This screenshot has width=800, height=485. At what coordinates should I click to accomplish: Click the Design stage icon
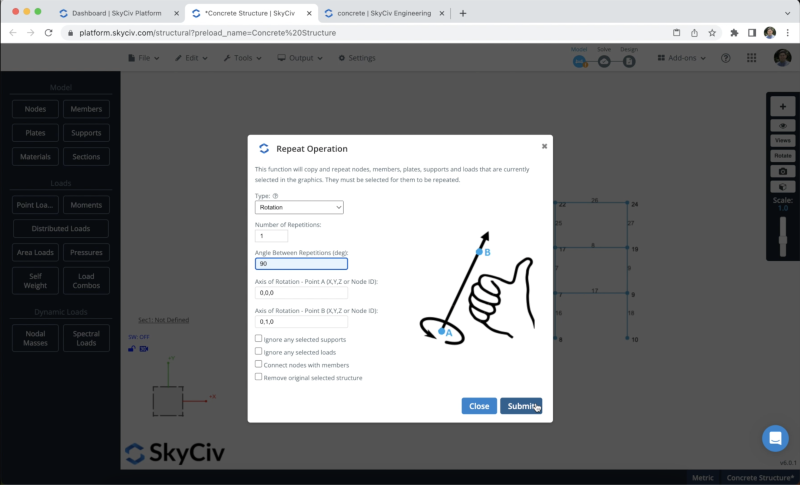(x=629, y=62)
